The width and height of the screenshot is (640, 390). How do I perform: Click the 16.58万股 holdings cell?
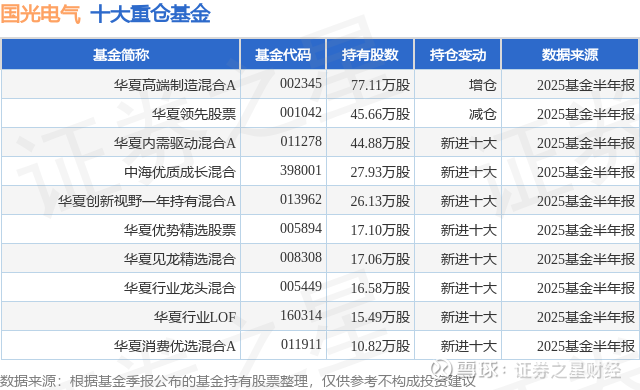click(380, 288)
